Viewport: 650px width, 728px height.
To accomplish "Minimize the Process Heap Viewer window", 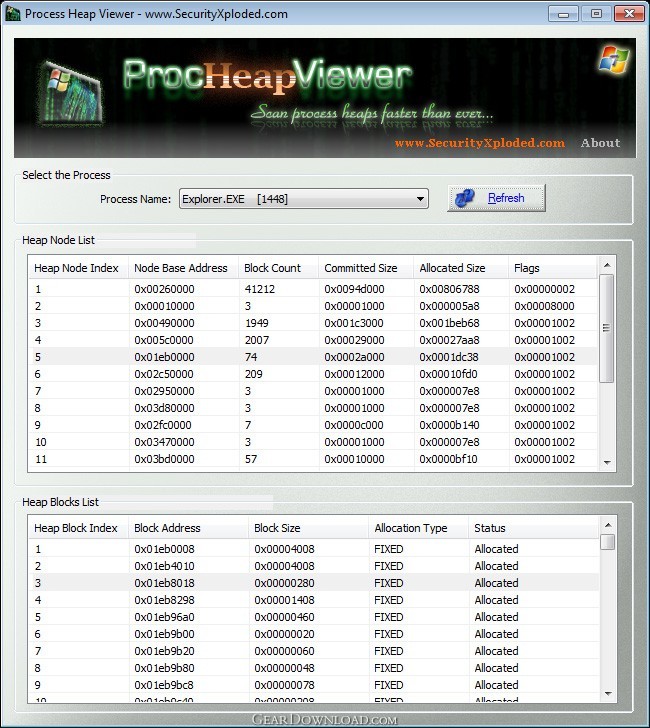I will pyautogui.click(x=563, y=14).
